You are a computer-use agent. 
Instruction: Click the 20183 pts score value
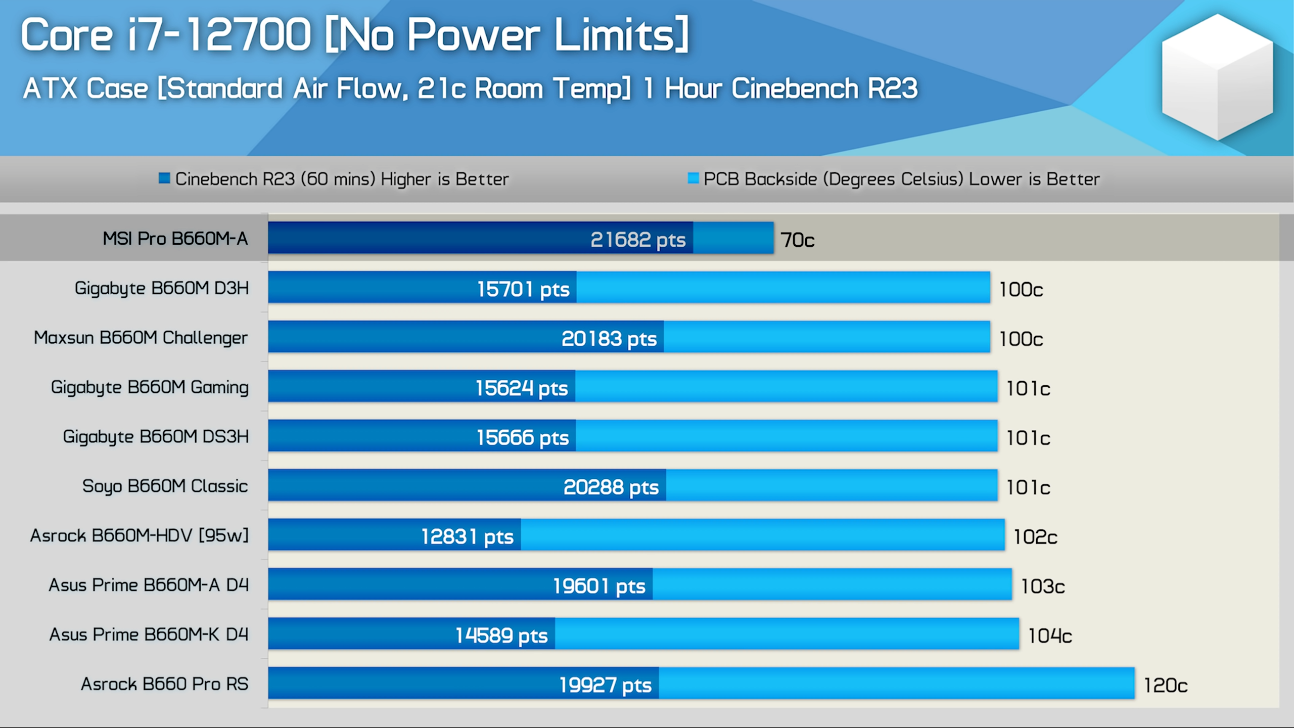point(609,339)
